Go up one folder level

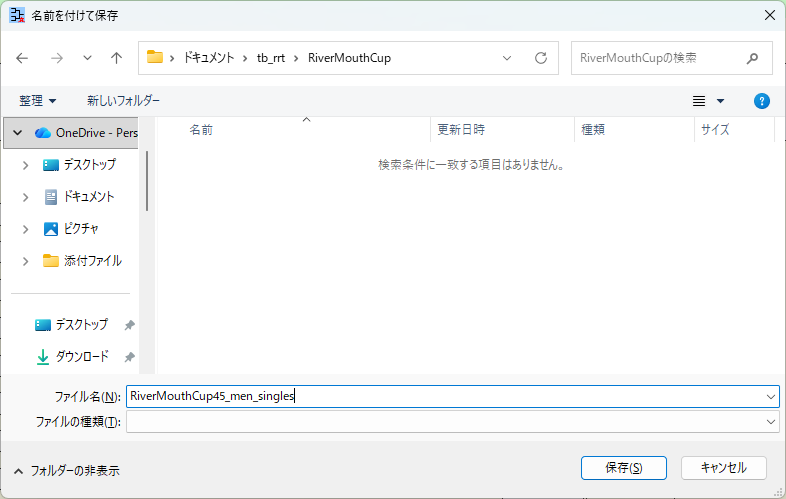click(116, 58)
